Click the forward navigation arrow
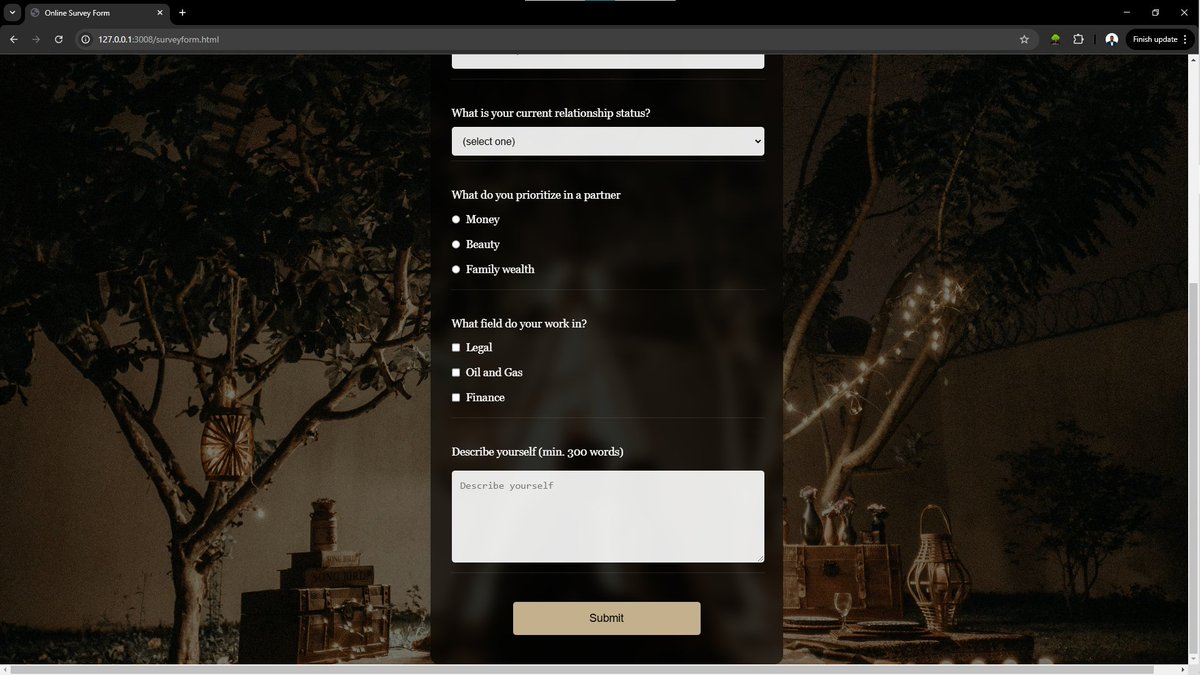 click(x=36, y=39)
